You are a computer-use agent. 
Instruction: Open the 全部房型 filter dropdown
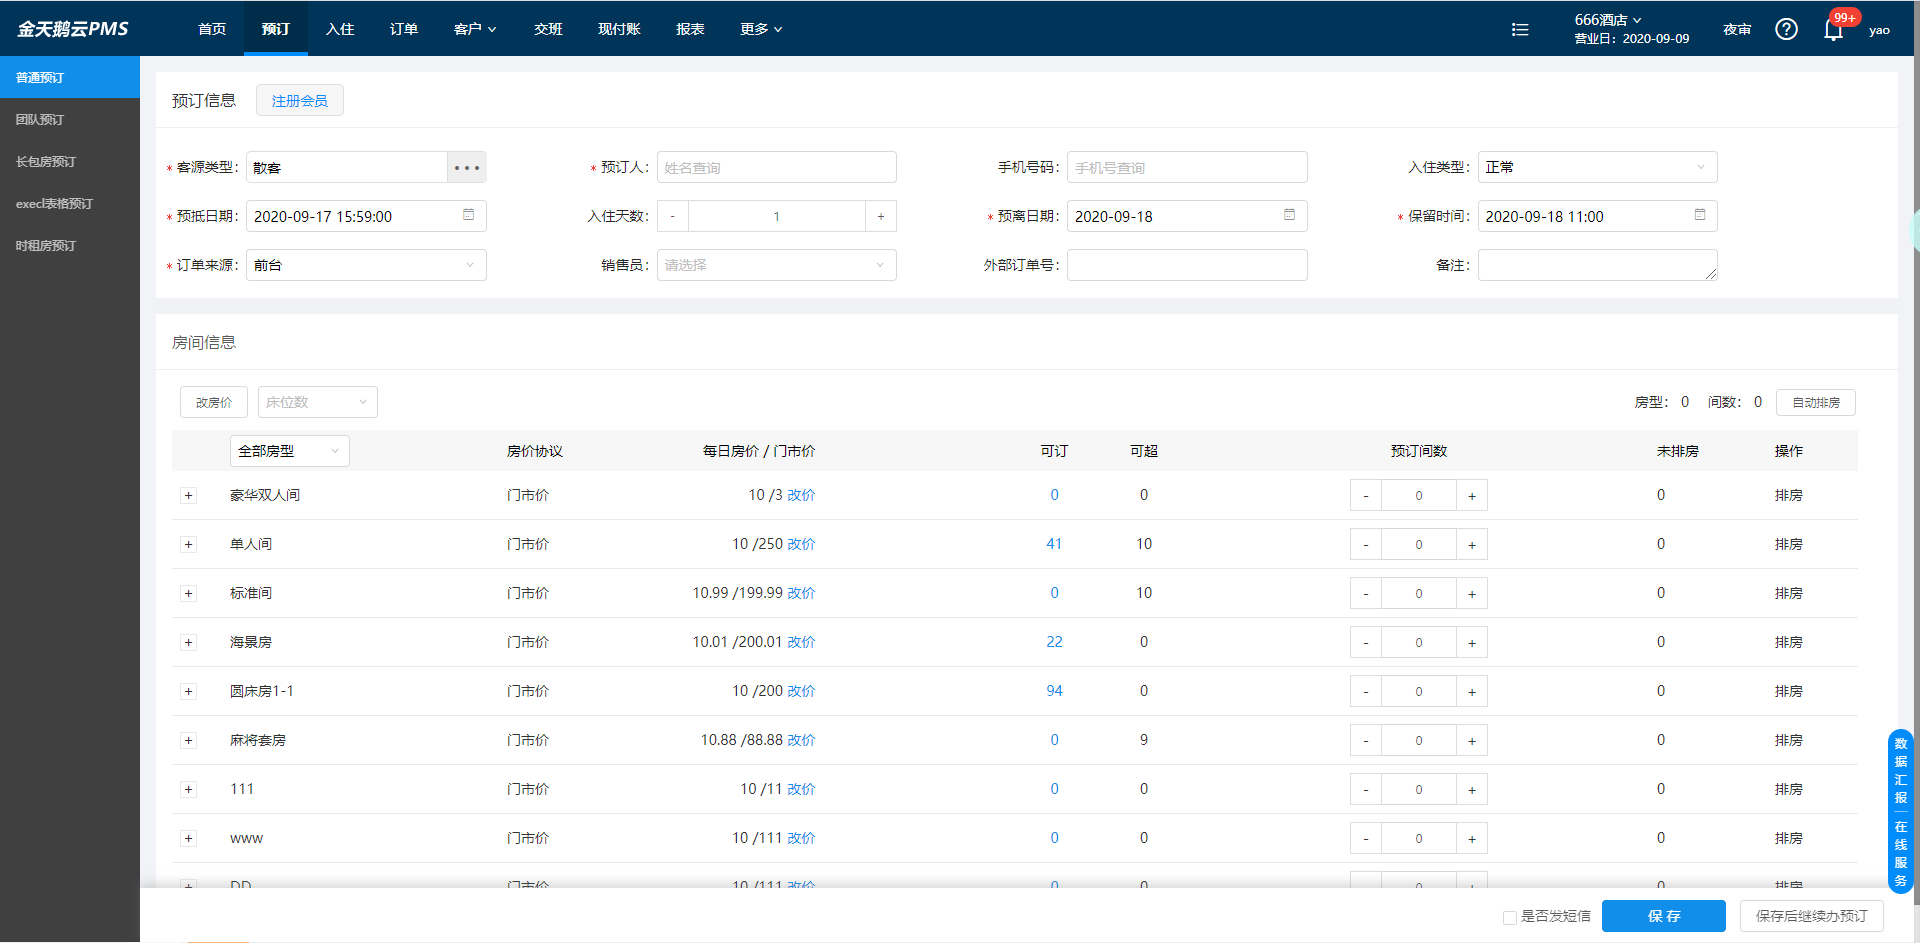[x=289, y=451]
